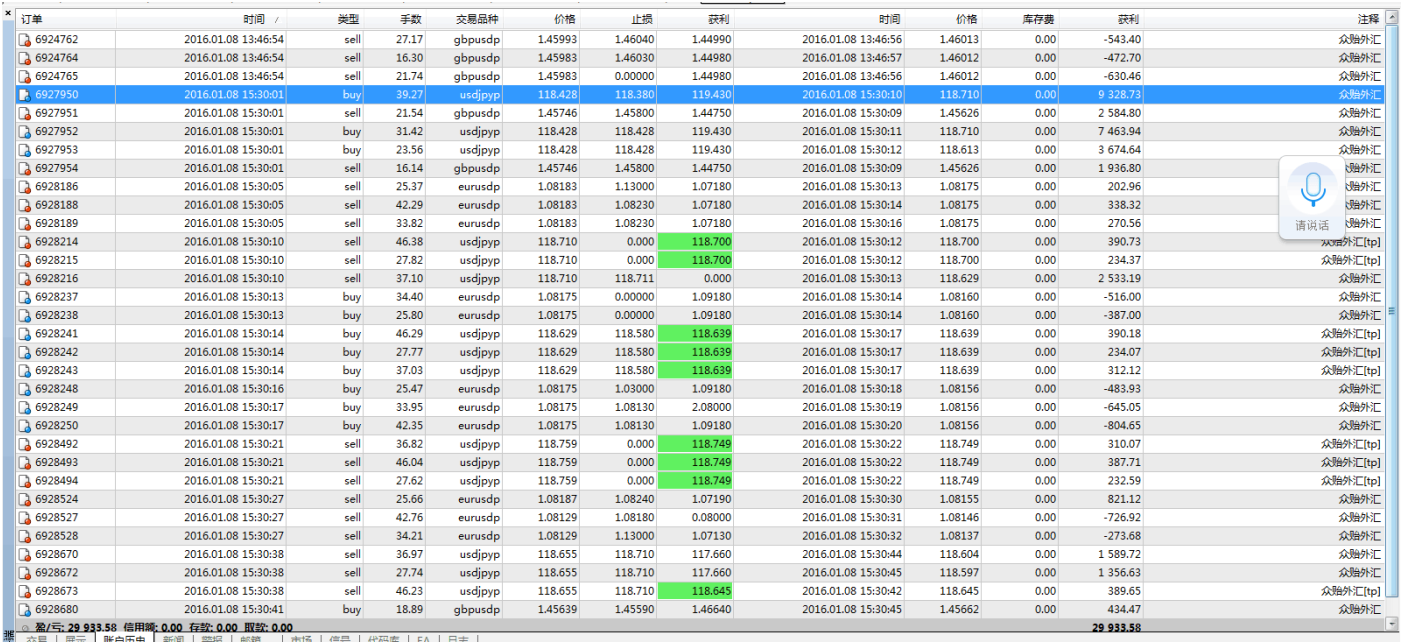Click the gbpusdp symbol of order 6928680
The width and height of the screenshot is (1403, 644).
(x=476, y=609)
